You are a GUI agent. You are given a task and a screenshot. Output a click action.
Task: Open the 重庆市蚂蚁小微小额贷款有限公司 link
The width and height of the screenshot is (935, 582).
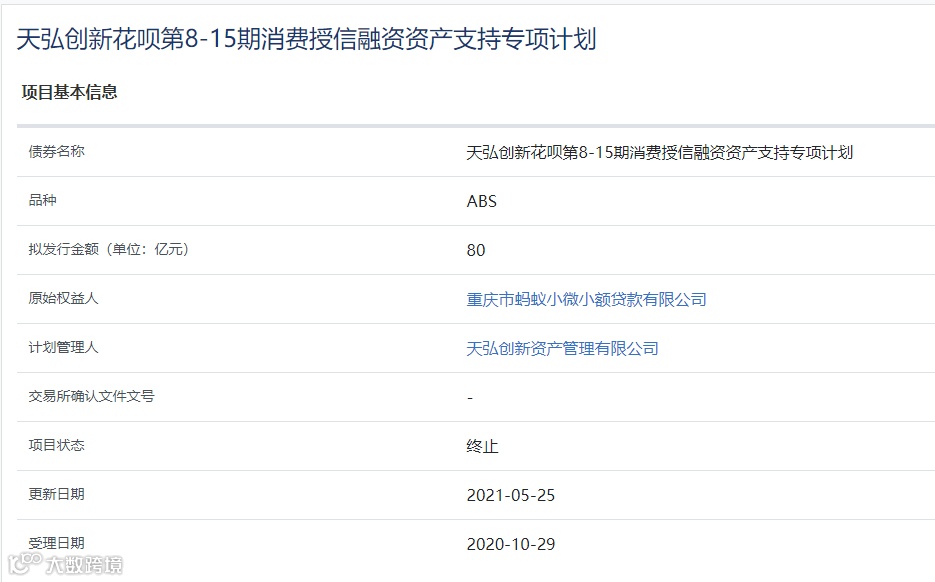586,299
